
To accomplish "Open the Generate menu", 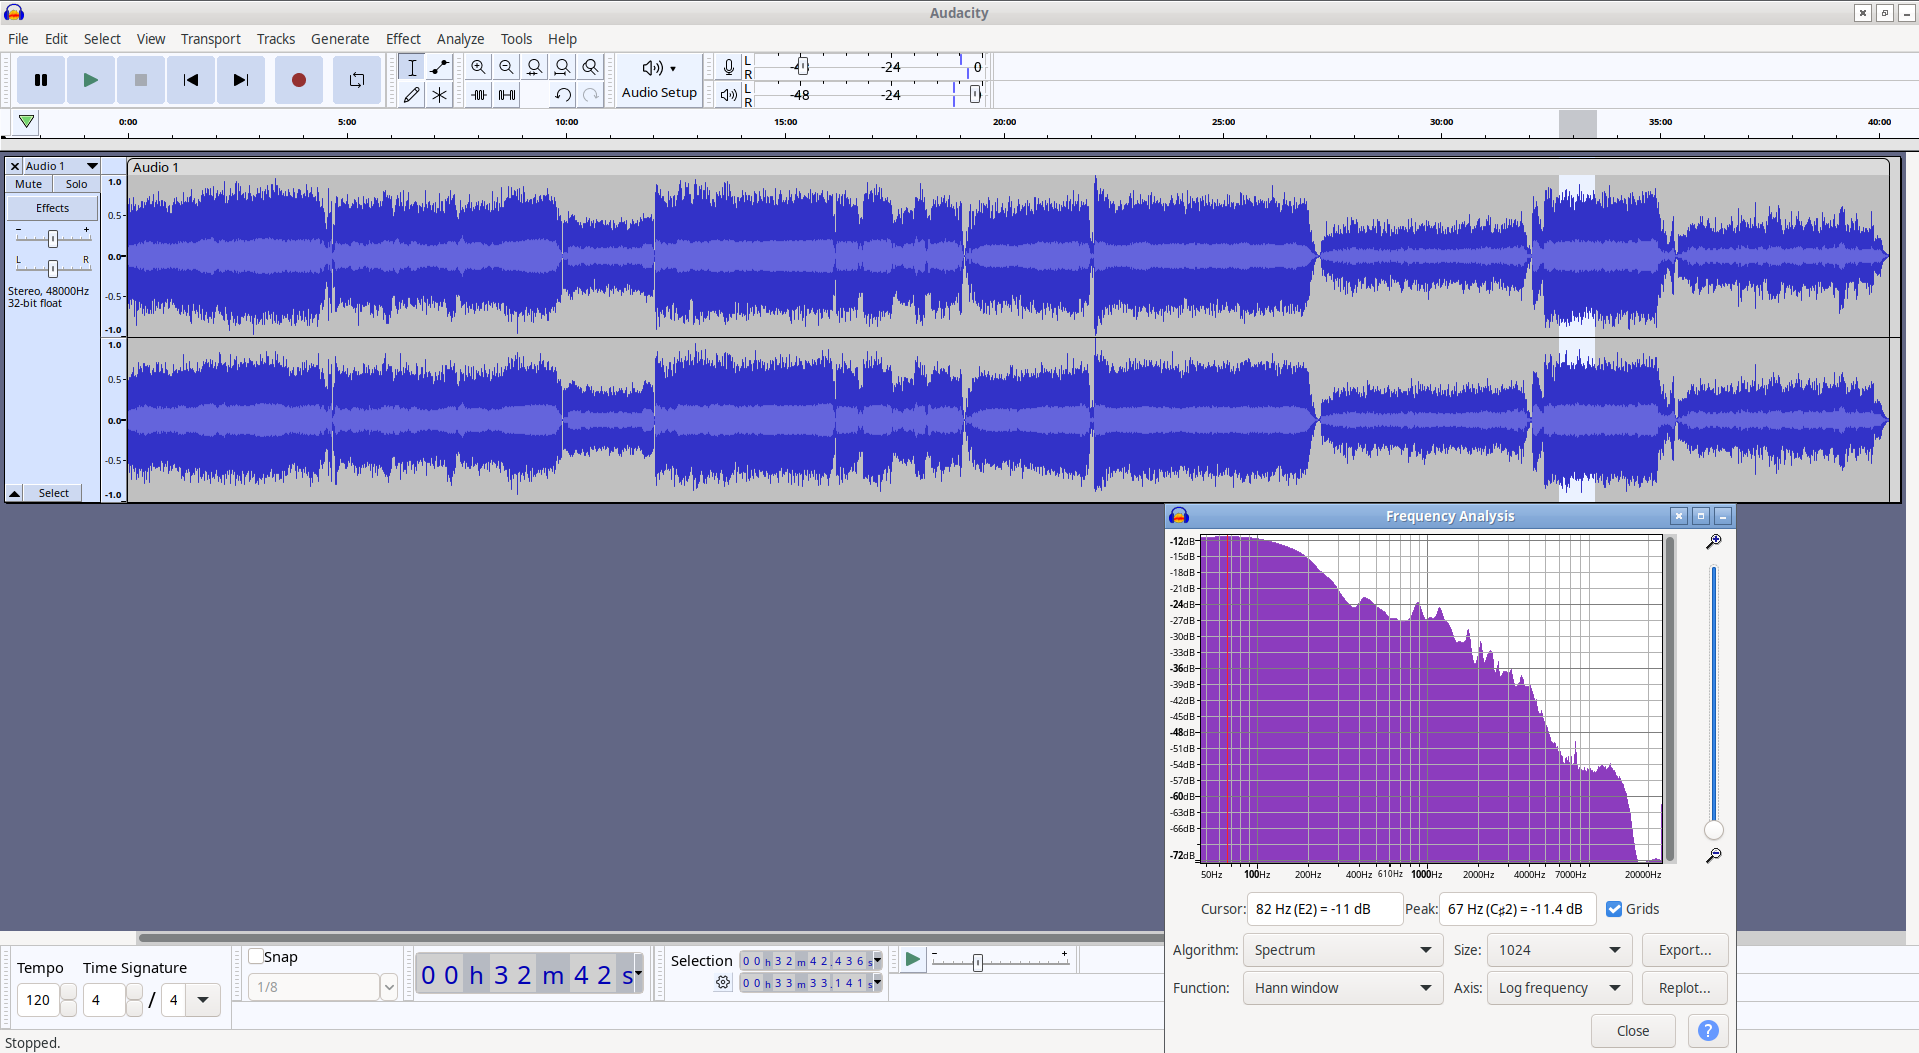I will tap(340, 39).
